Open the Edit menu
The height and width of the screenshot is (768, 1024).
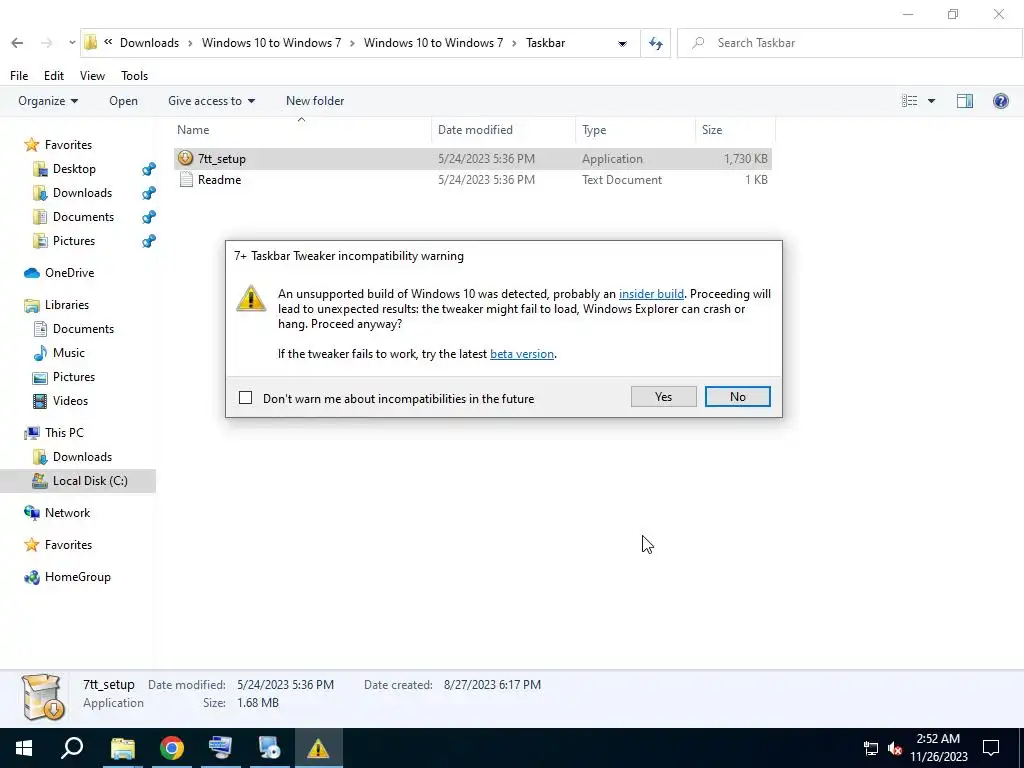pyautogui.click(x=54, y=76)
